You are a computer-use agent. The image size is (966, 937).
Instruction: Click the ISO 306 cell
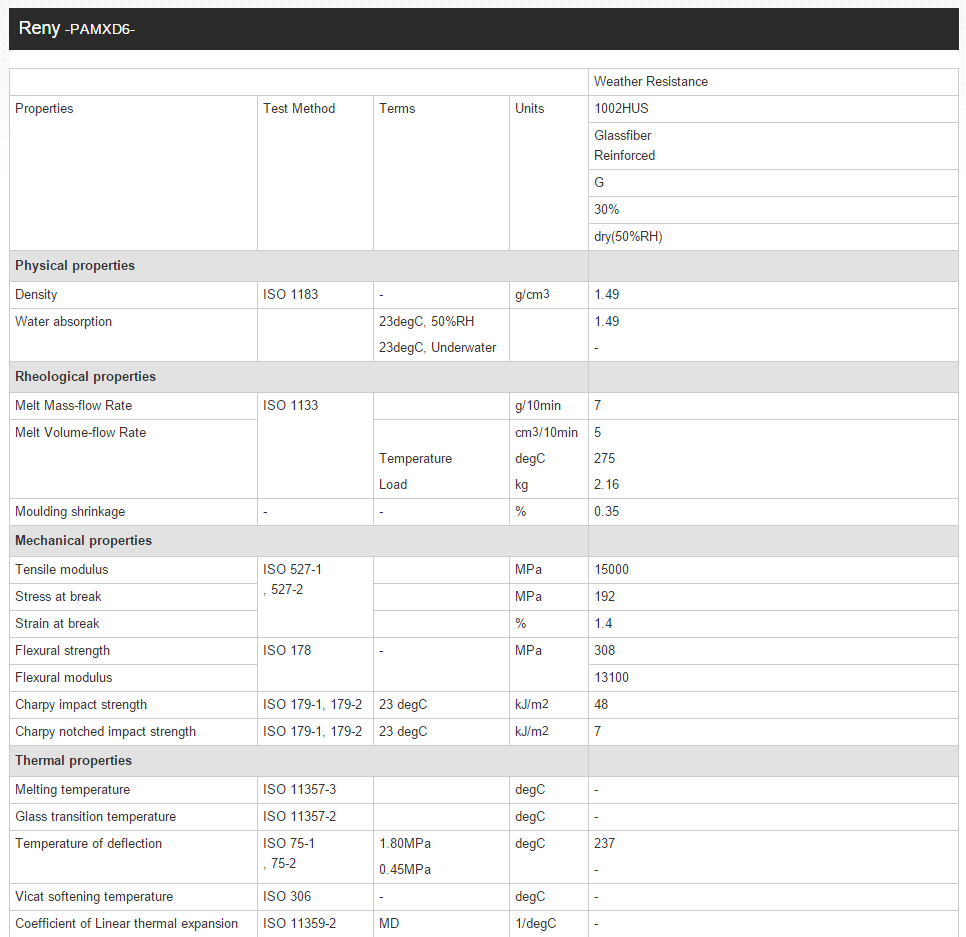(x=315, y=897)
